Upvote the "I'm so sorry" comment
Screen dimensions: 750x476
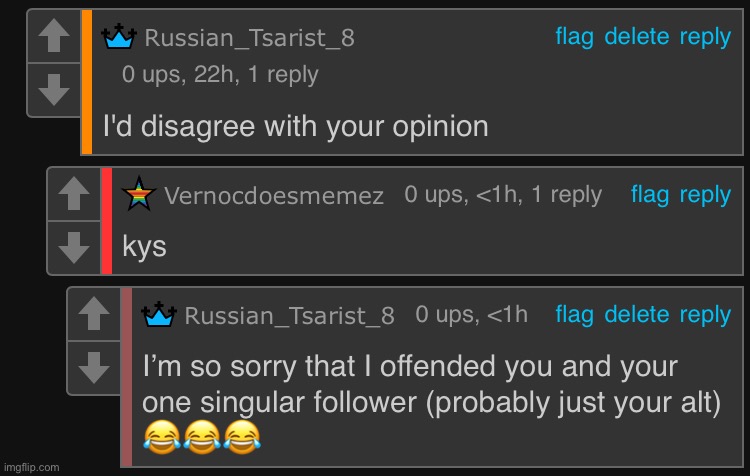pyautogui.click(x=94, y=314)
